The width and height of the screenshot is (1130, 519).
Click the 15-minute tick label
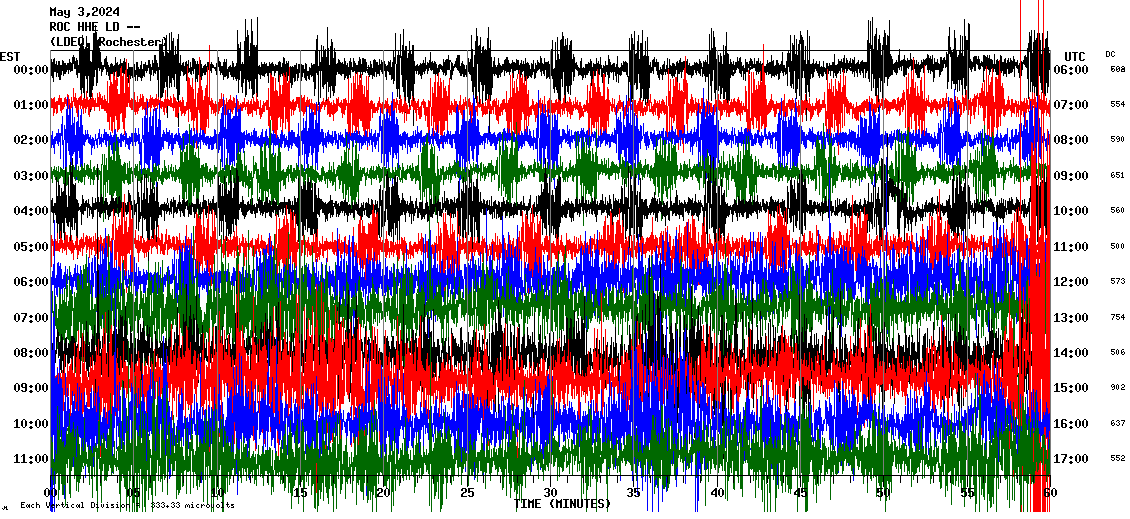pos(301,493)
